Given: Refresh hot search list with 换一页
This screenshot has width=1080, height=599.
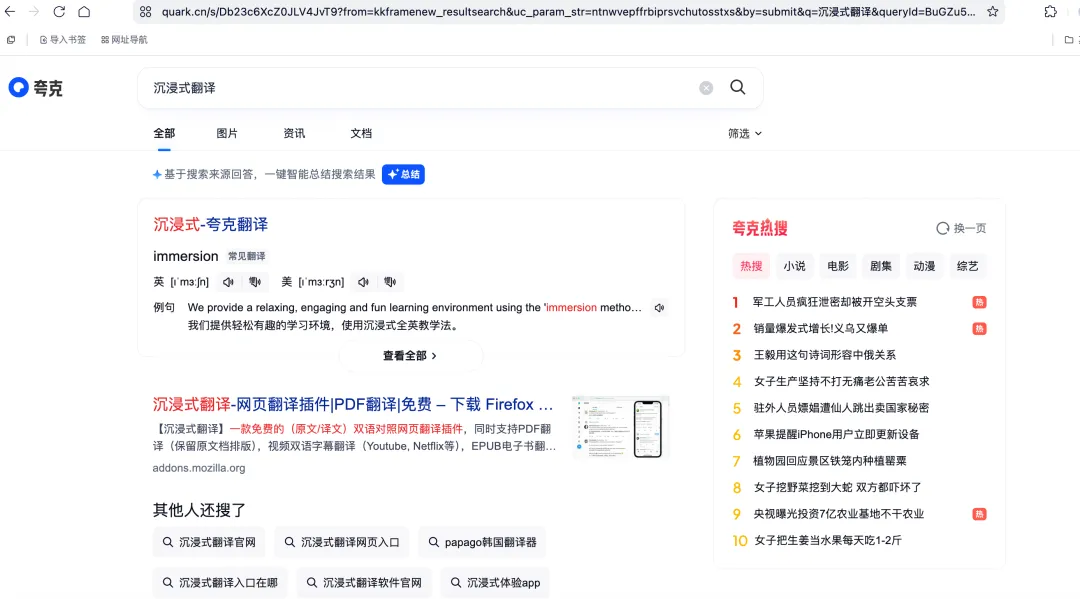Looking at the screenshot, I should click(x=961, y=228).
